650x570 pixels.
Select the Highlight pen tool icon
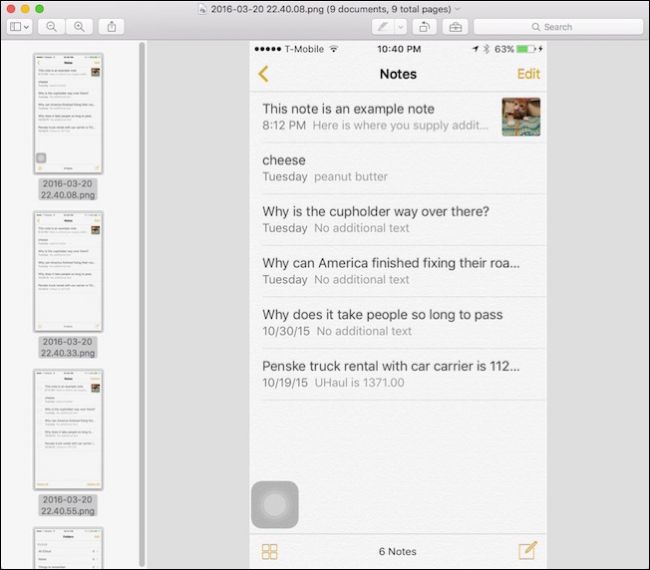tap(383, 27)
